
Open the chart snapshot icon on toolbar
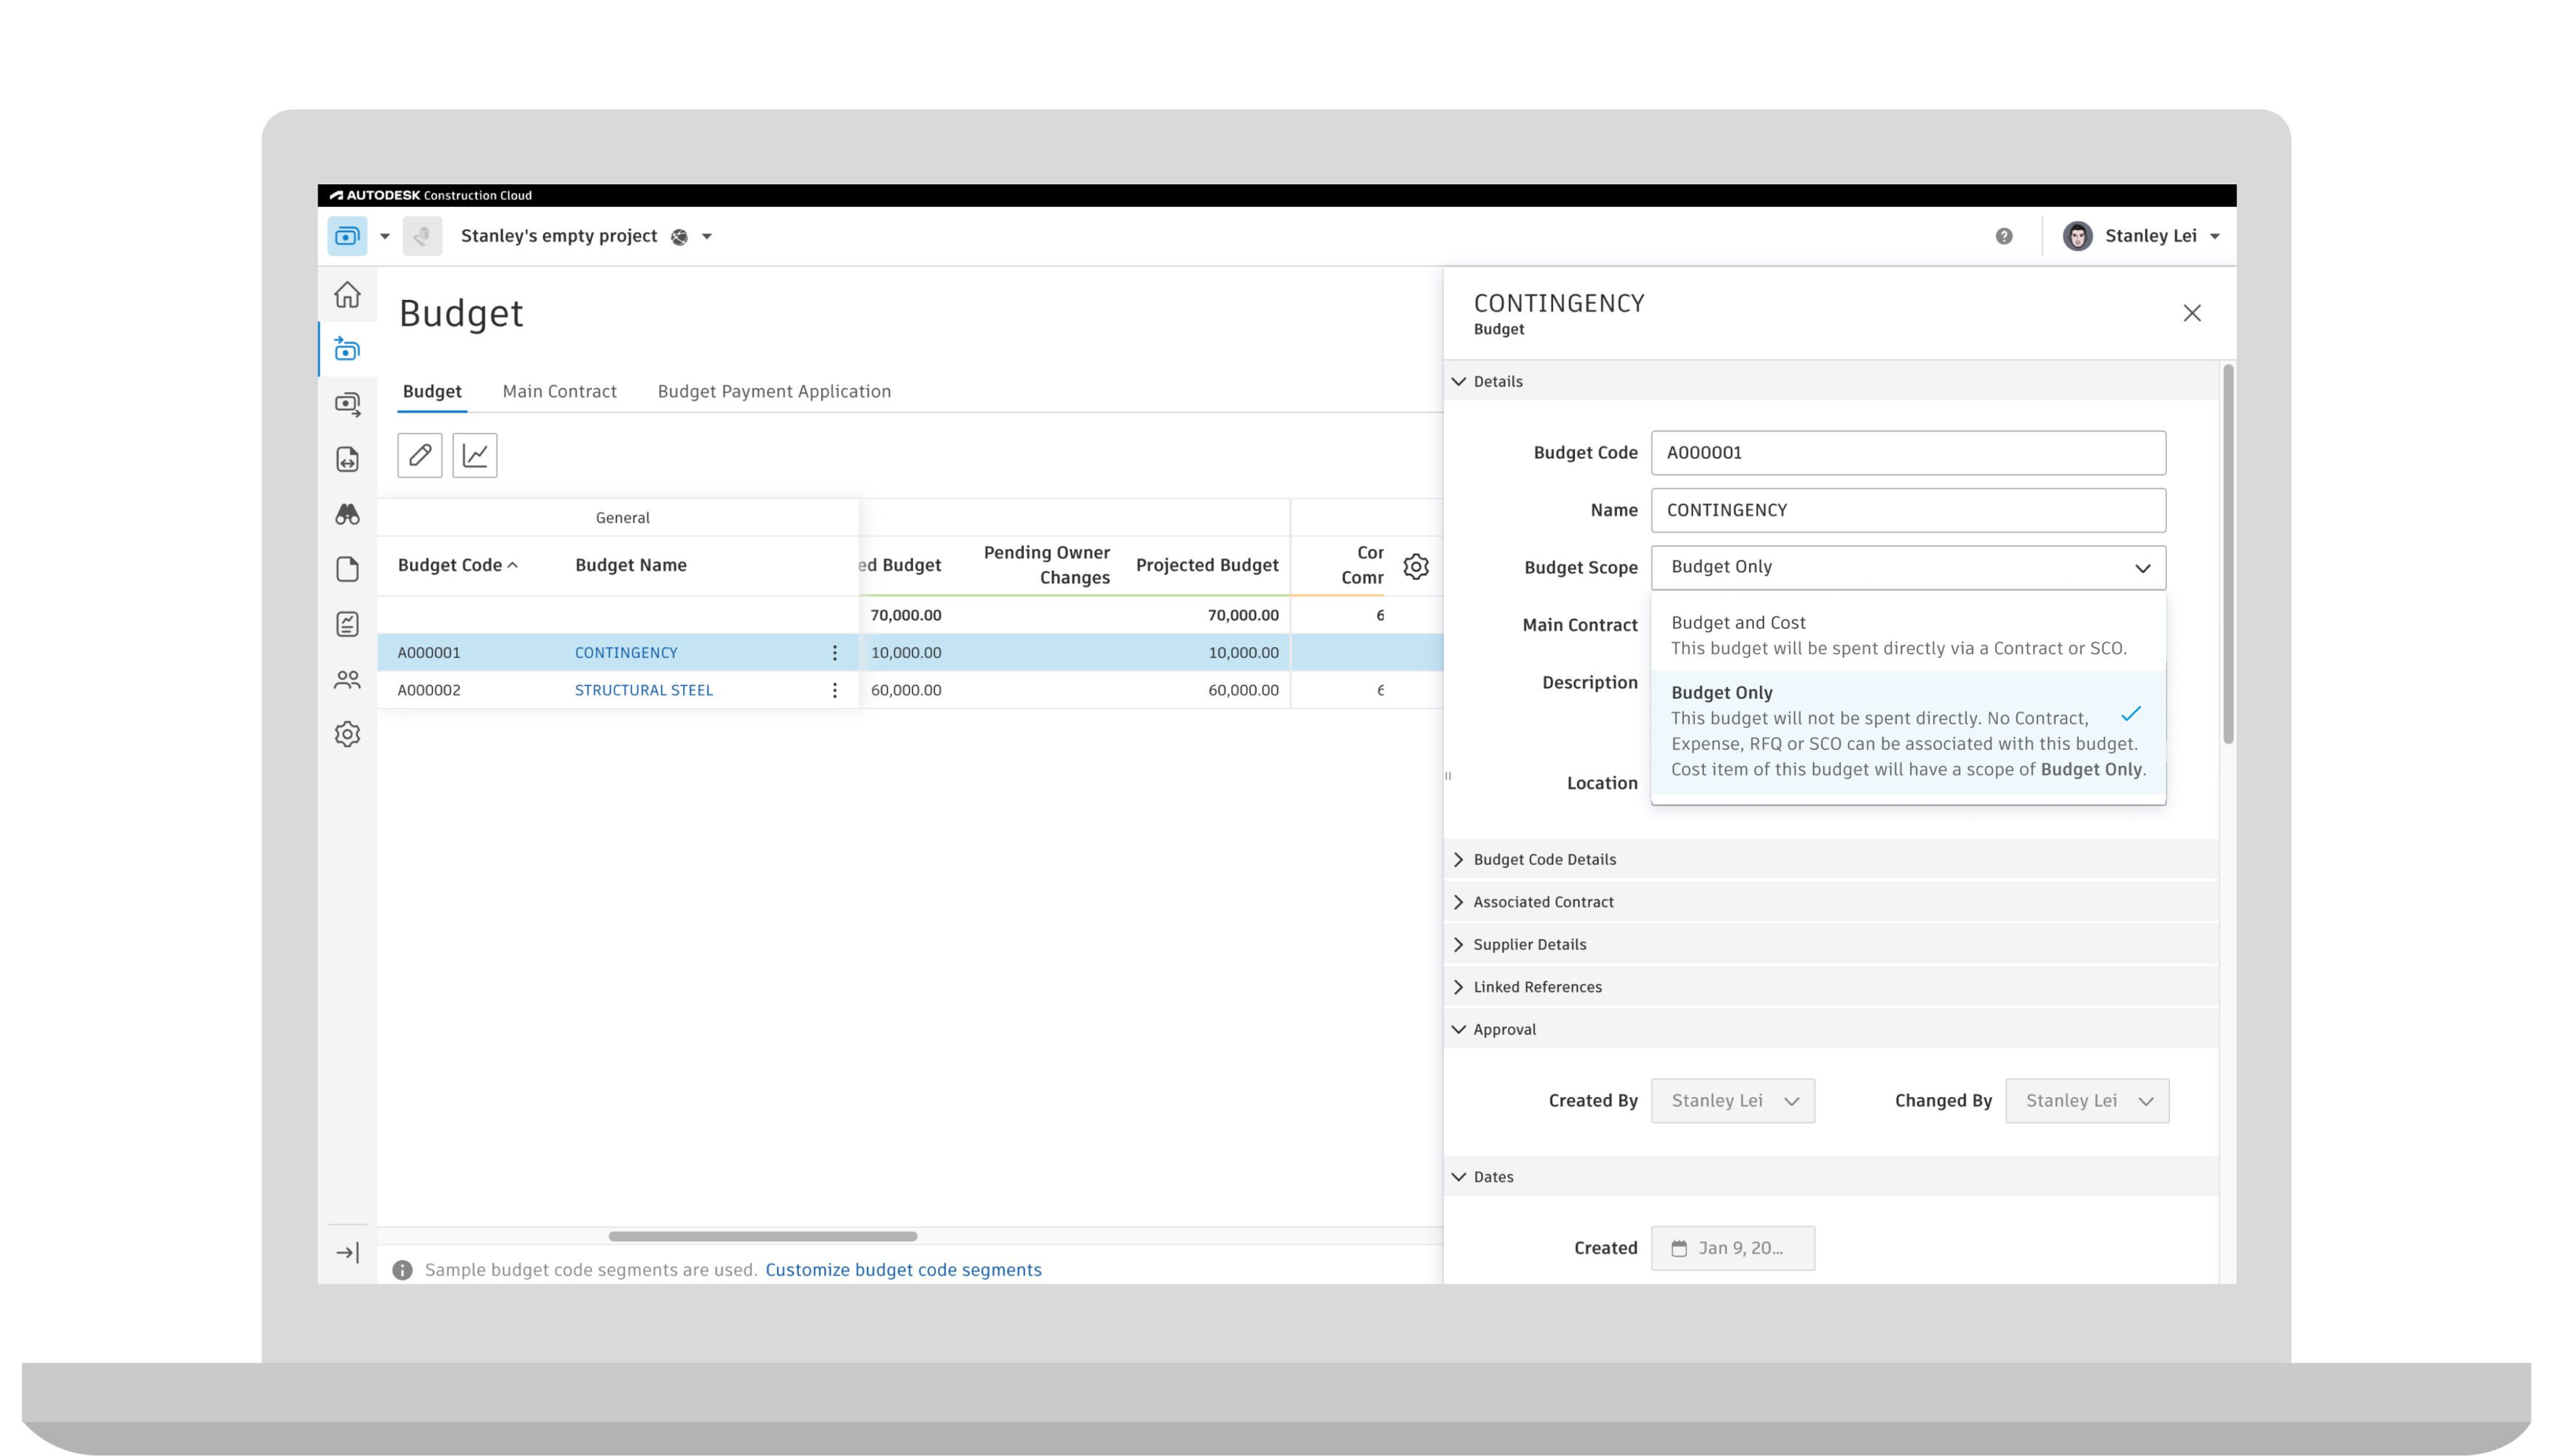click(x=476, y=455)
